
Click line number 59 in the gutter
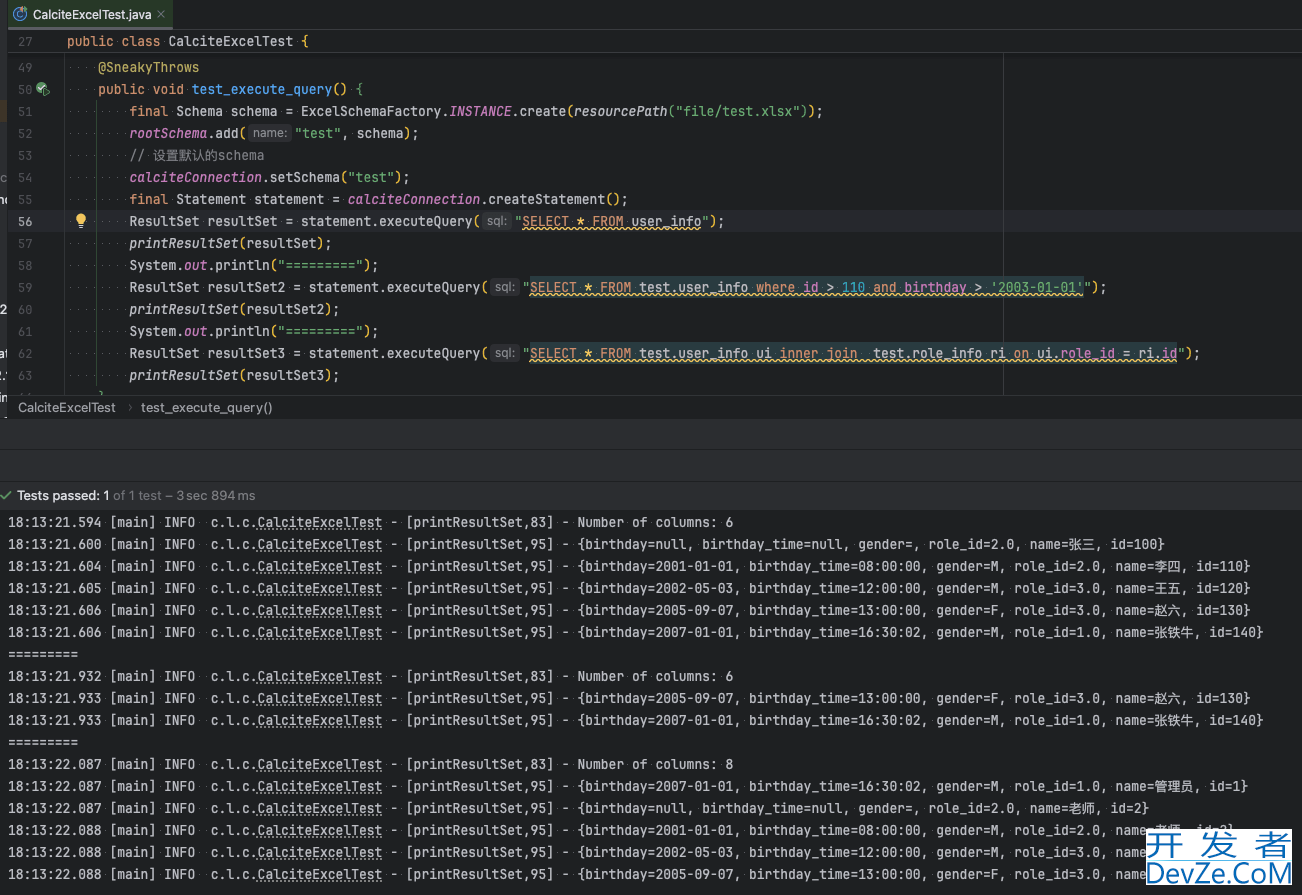(x=25, y=287)
